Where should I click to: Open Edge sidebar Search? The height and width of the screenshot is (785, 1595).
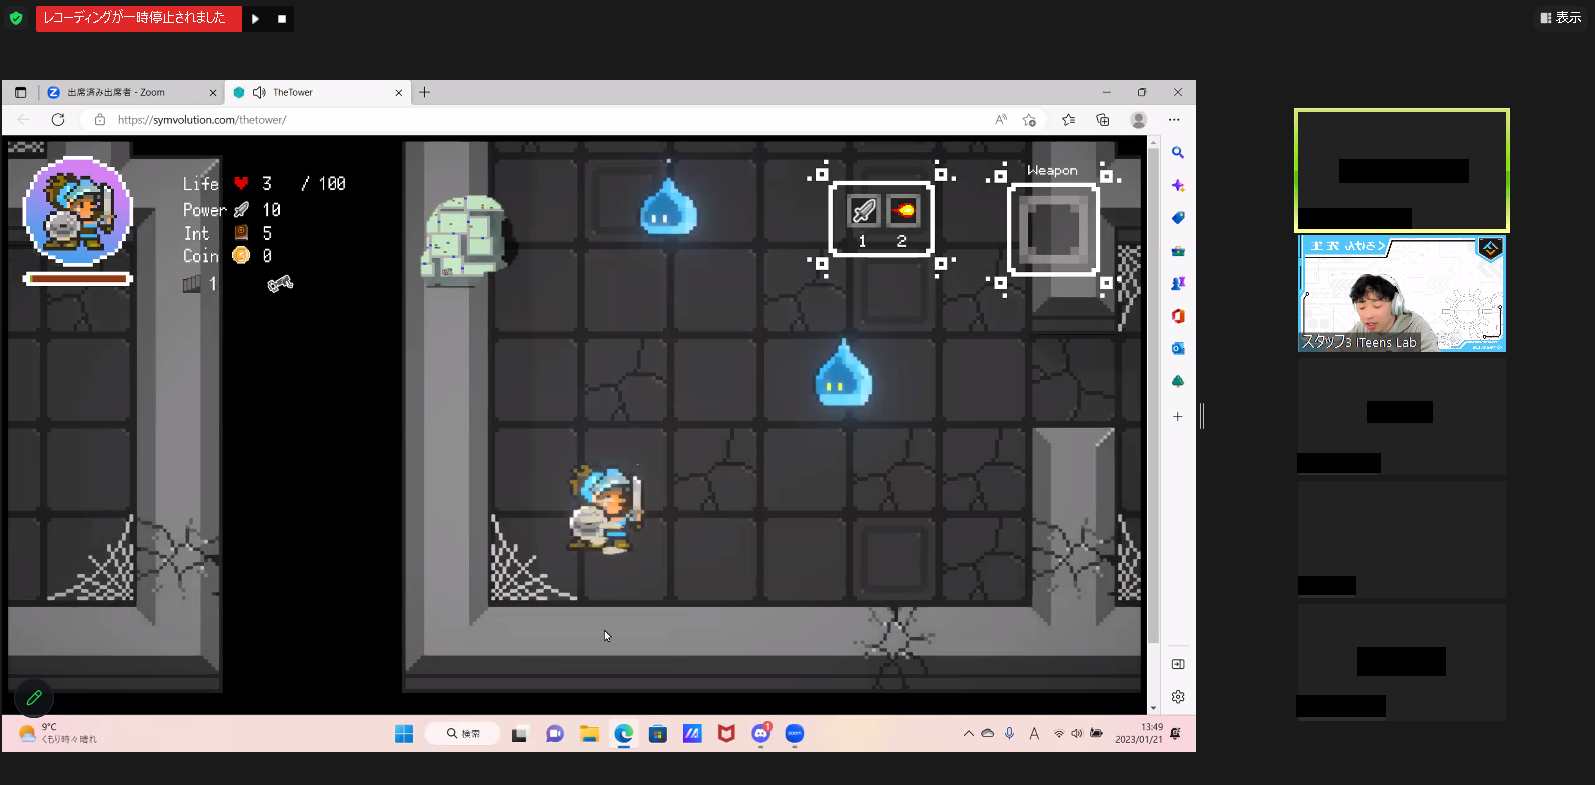(1178, 153)
